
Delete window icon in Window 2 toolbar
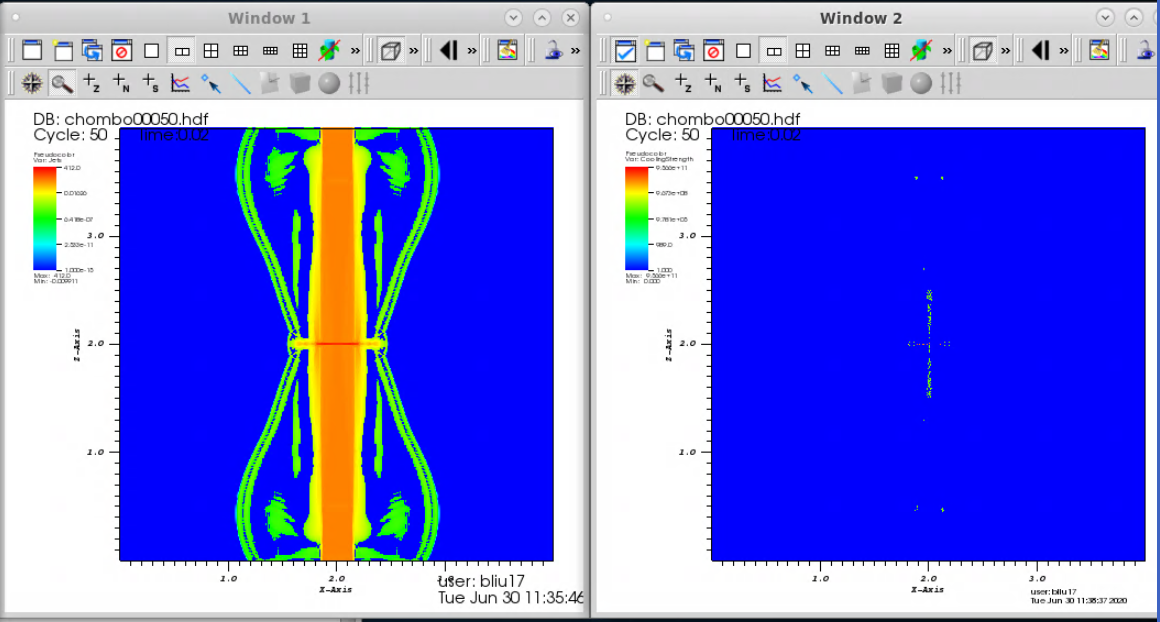(714, 50)
